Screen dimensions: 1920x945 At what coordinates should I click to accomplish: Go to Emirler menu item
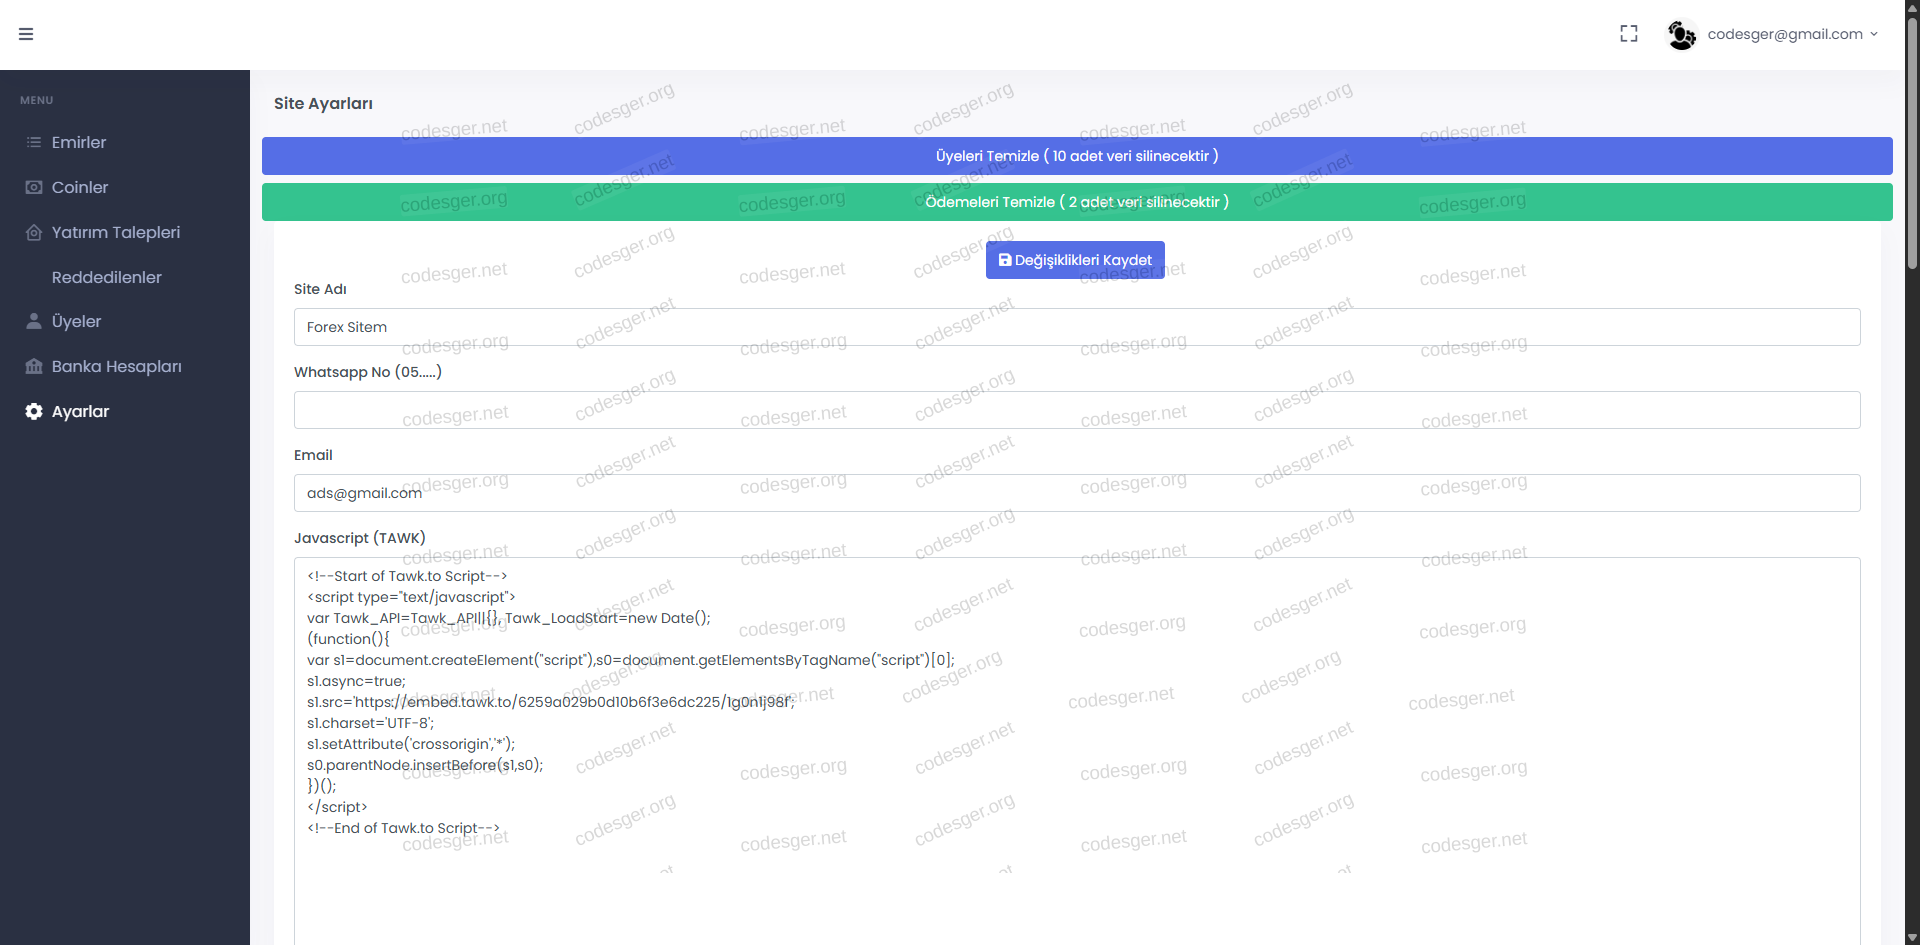[x=79, y=142]
